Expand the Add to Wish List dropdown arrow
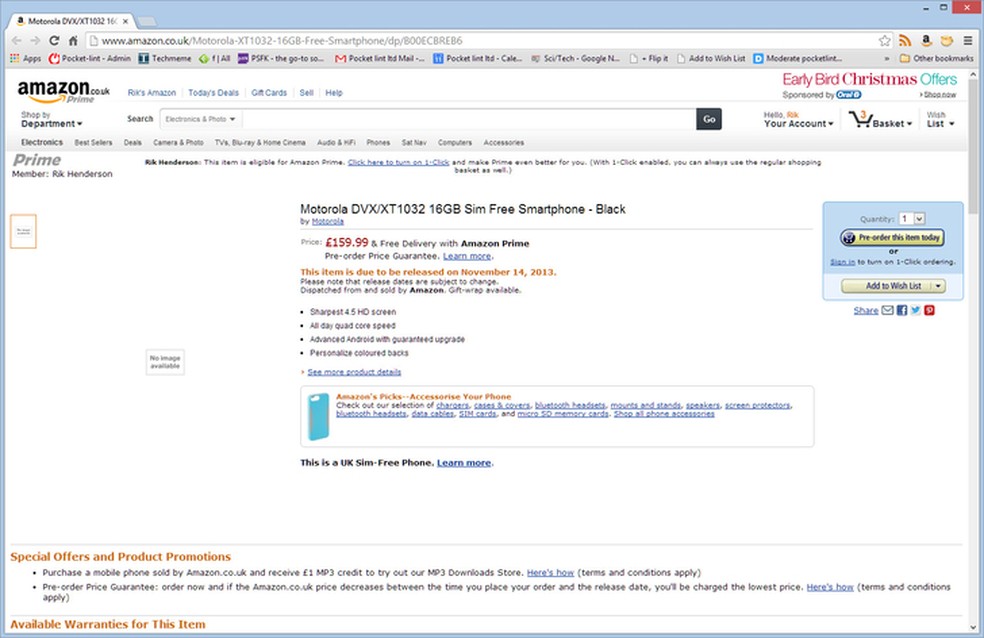This screenshot has height=638, width=984. pos(936,286)
